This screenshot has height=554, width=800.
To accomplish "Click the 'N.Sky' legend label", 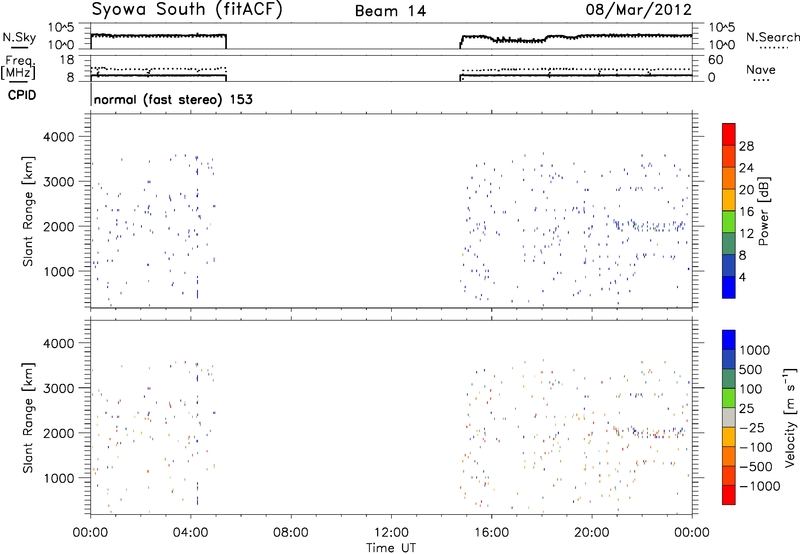I will [19, 37].
